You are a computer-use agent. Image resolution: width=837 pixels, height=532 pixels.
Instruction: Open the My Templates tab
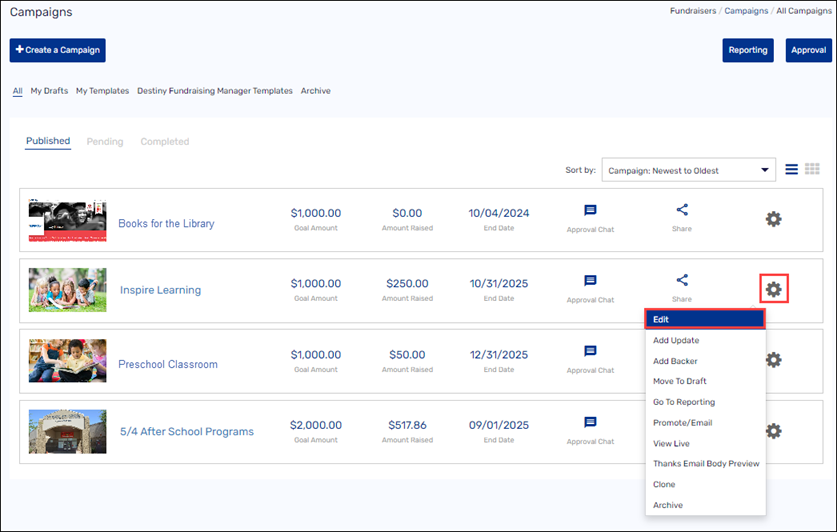[102, 91]
